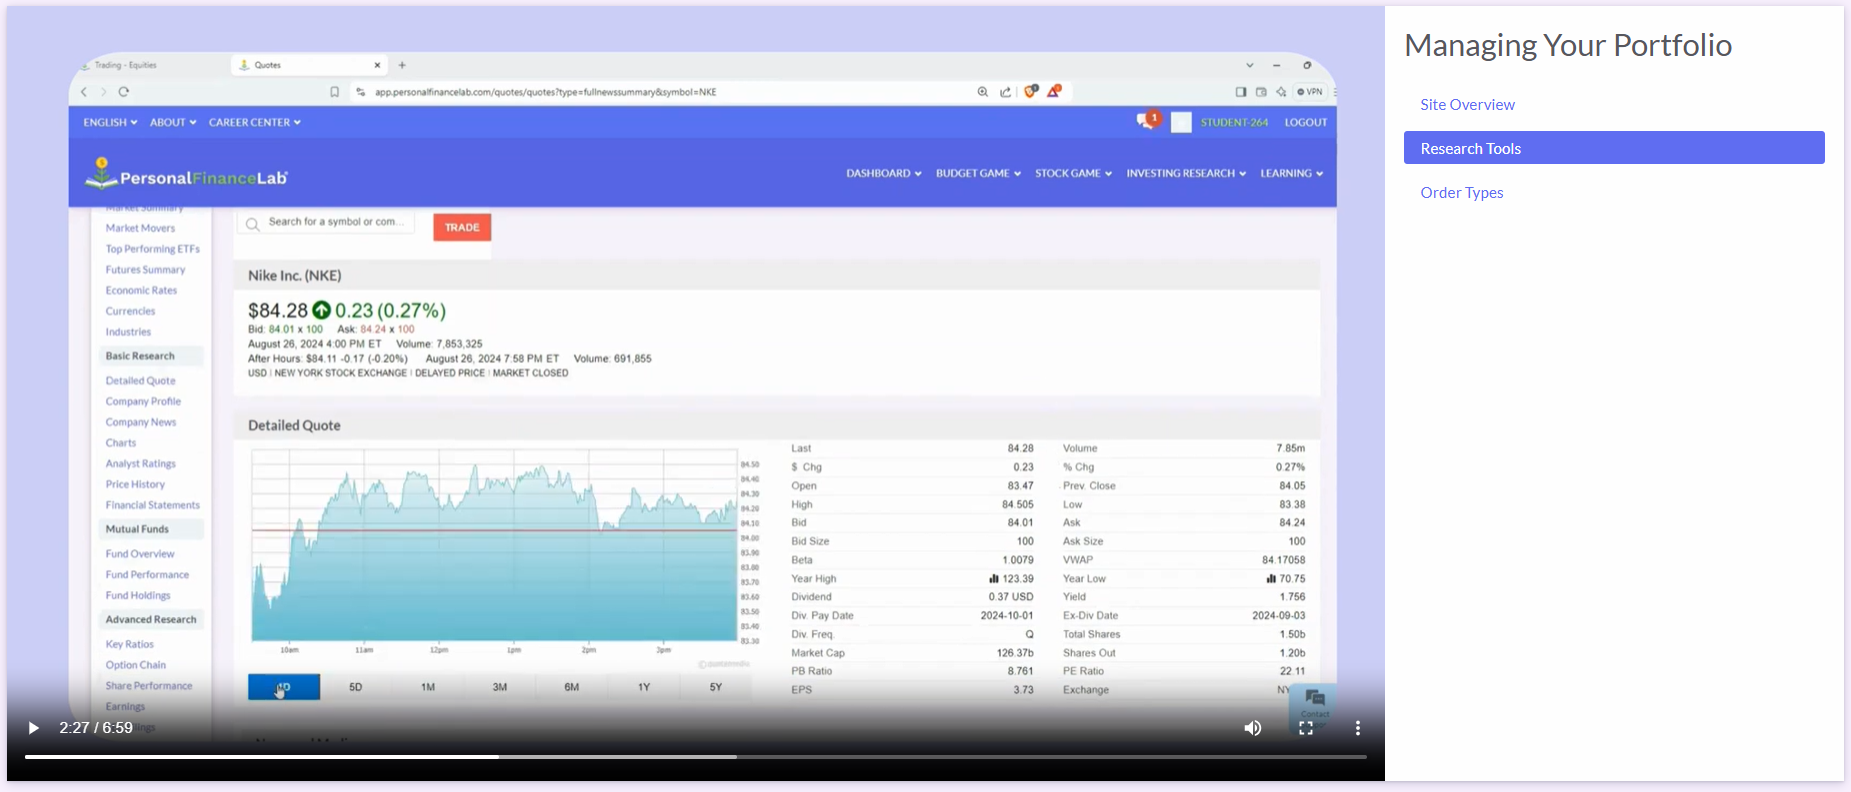Open the tab search chevron in the browser title bar
This screenshot has width=1851, height=792.
click(1249, 65)
